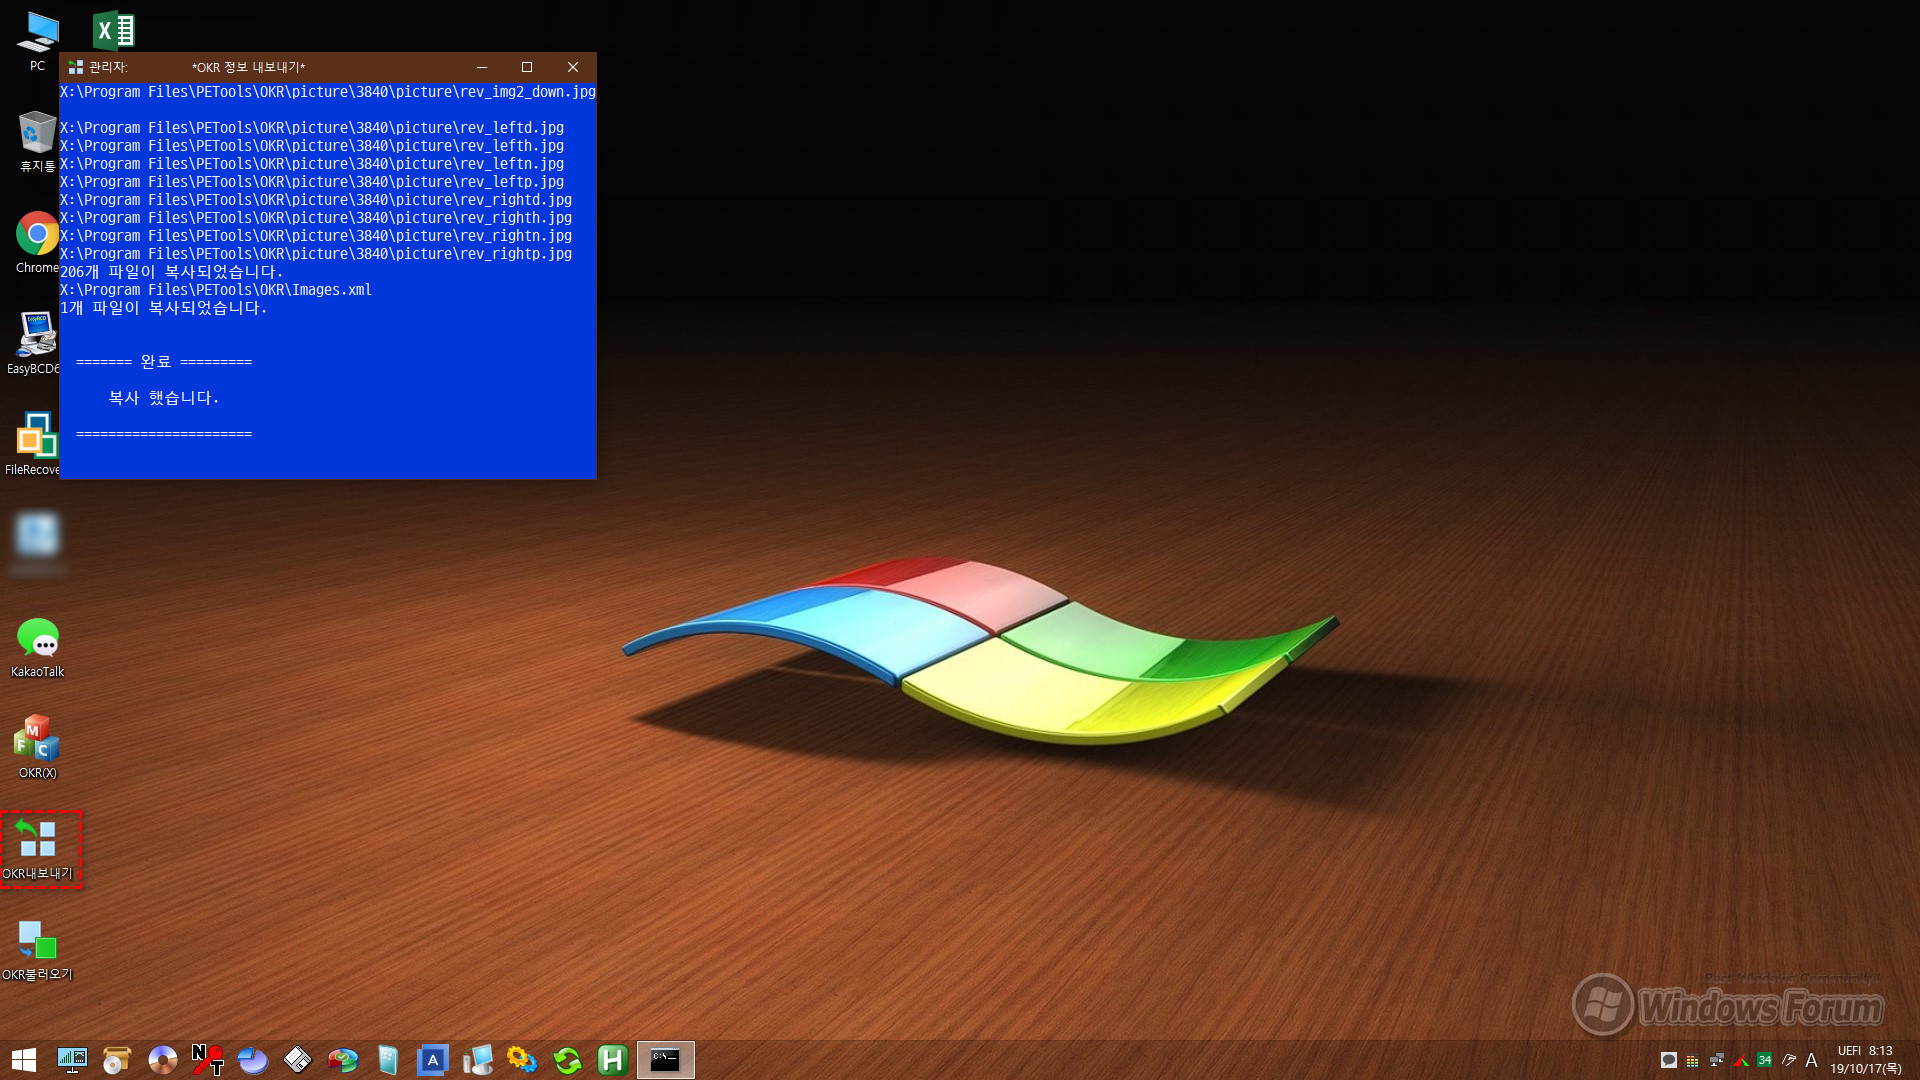Click the speech-bubble tray icon
Viewport: 1920px width, 1080px height.
(1669, 1060)
